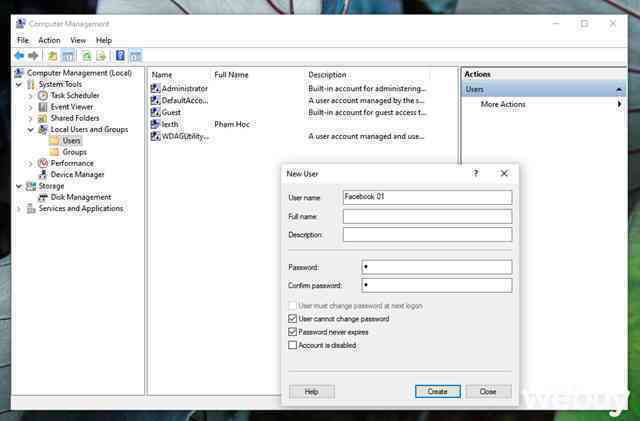Open the blue Help toolbar icon
Viewport: 640px width, 421px height.
(120, 56)
